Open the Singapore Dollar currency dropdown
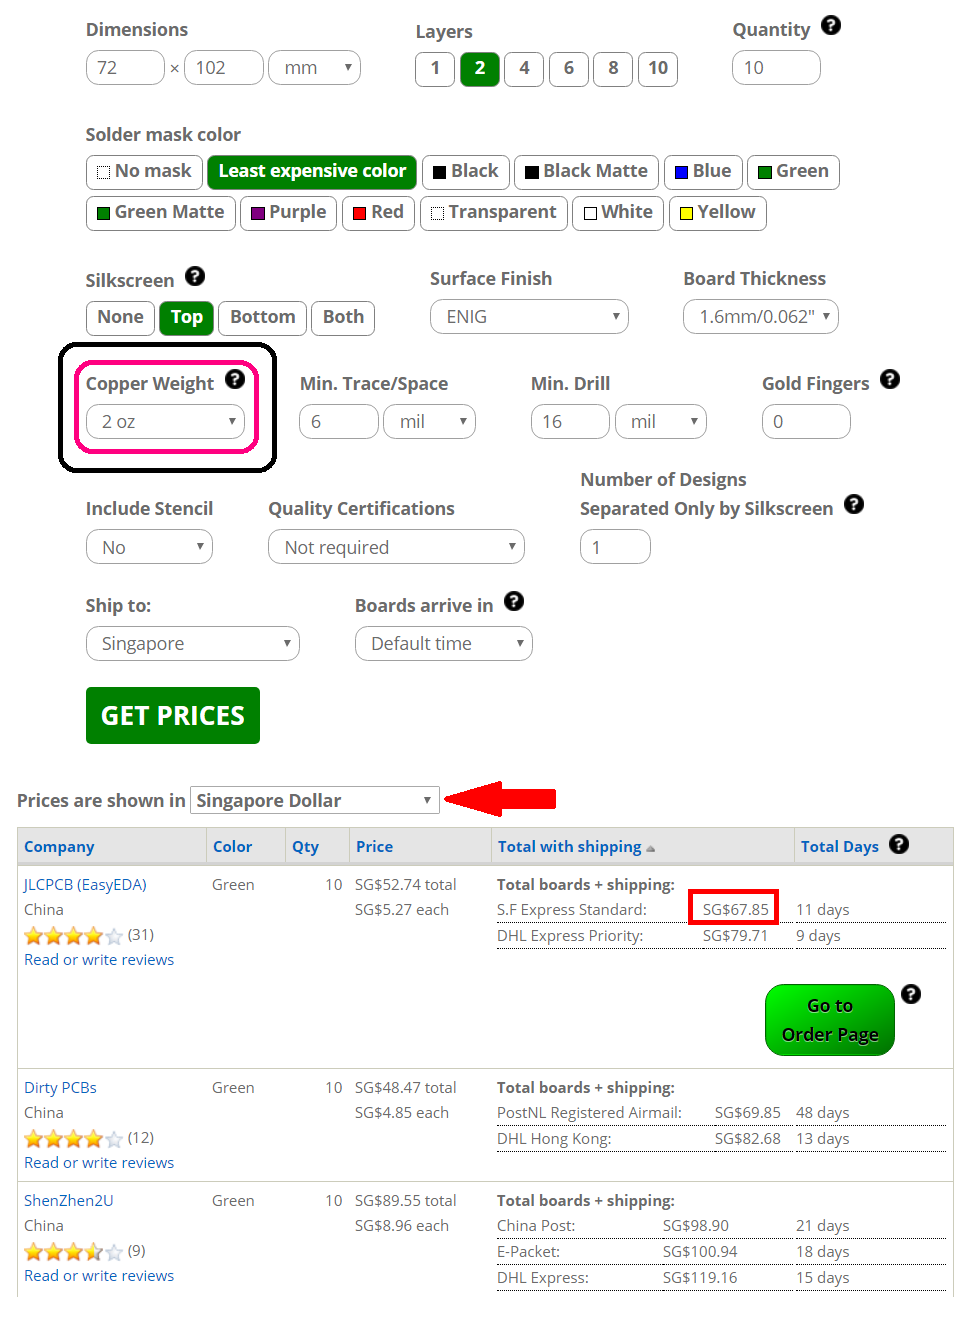Screen dimensions: 979x1336 (315, 800)
